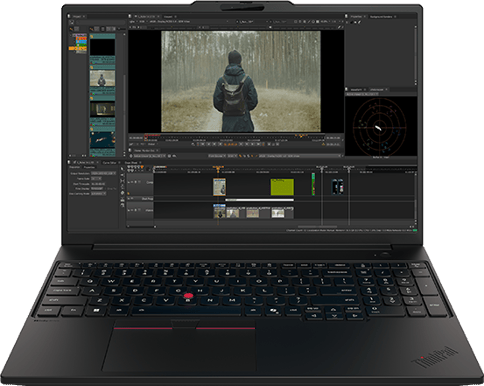This screenshot has height=386, width=484.
Task: Select the all-black clip thumbnail in the bin
Action: click(x=102, y=47)
